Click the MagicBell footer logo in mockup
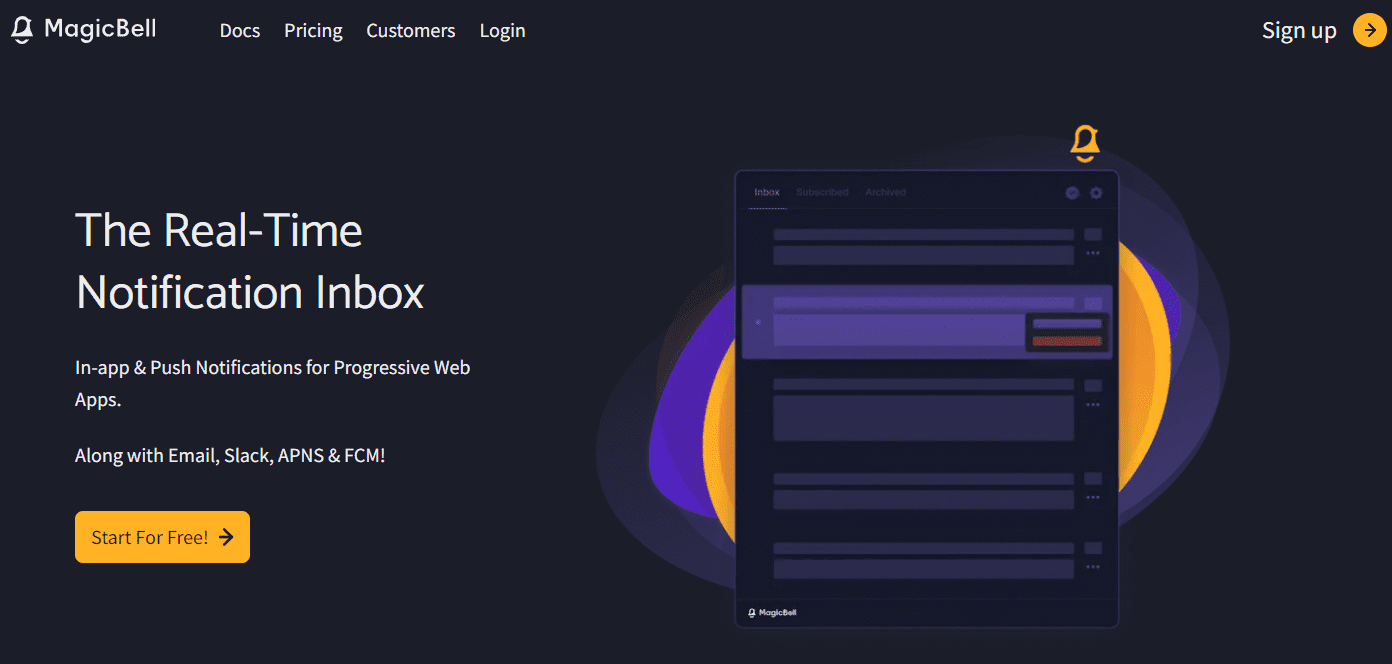Screen dimensions: 1392x664 point(772,612)
